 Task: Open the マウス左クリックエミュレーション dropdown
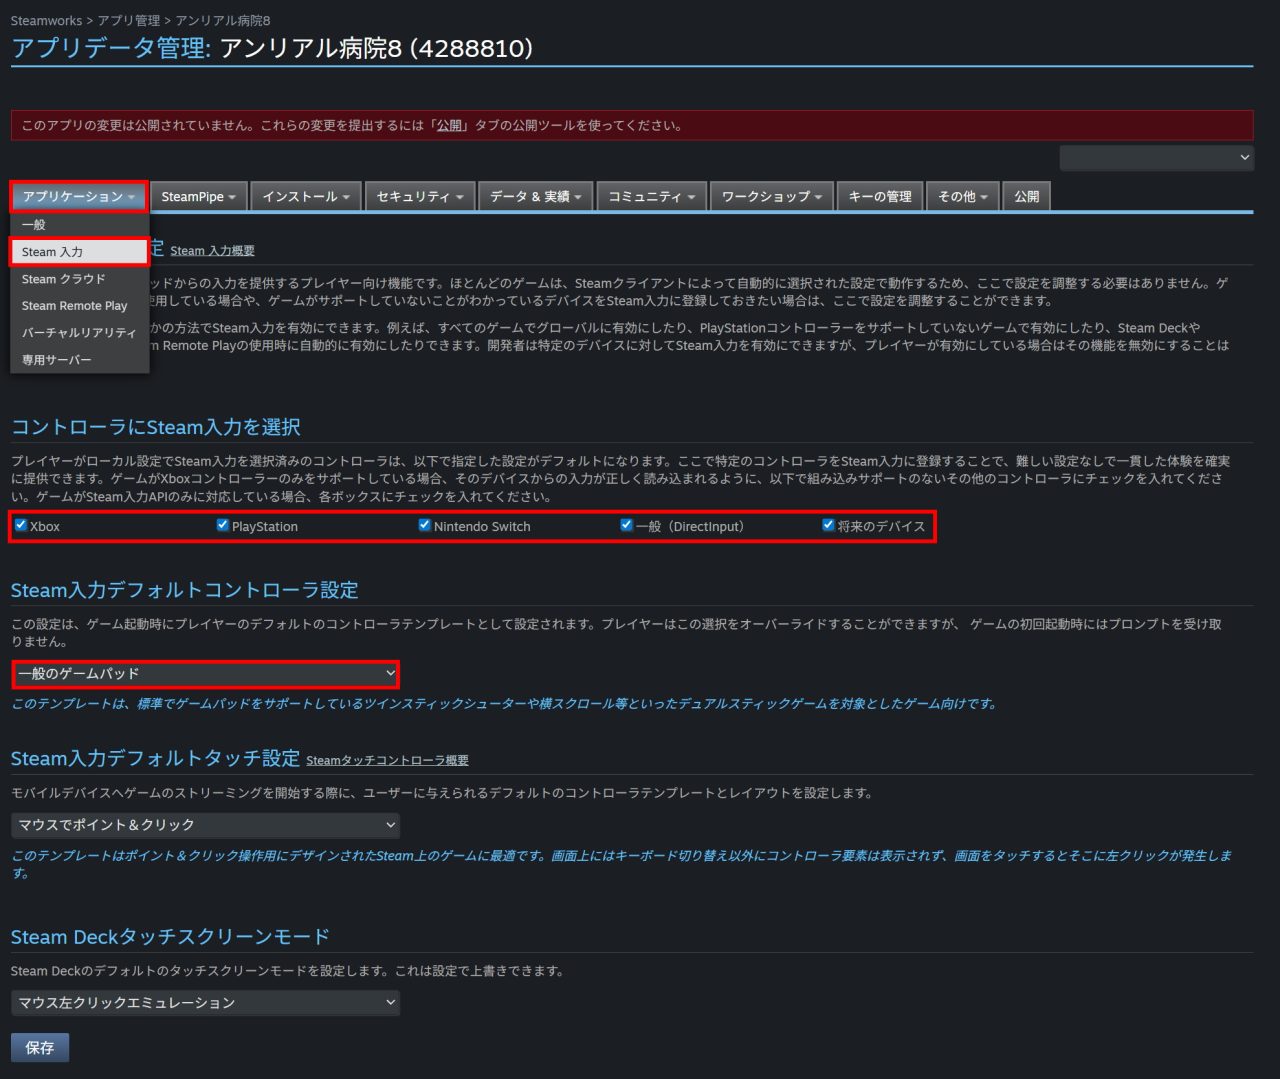[x=206, y=1002]
